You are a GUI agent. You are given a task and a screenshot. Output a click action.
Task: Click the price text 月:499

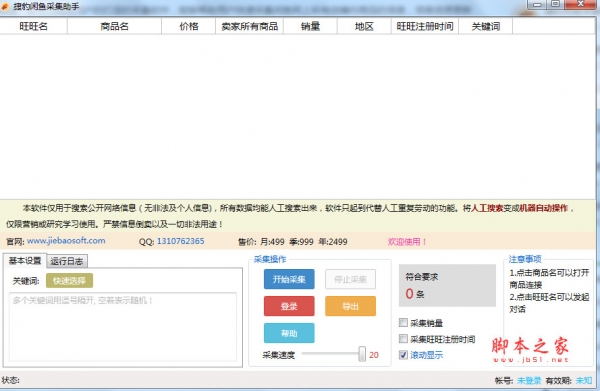[272, 242]
